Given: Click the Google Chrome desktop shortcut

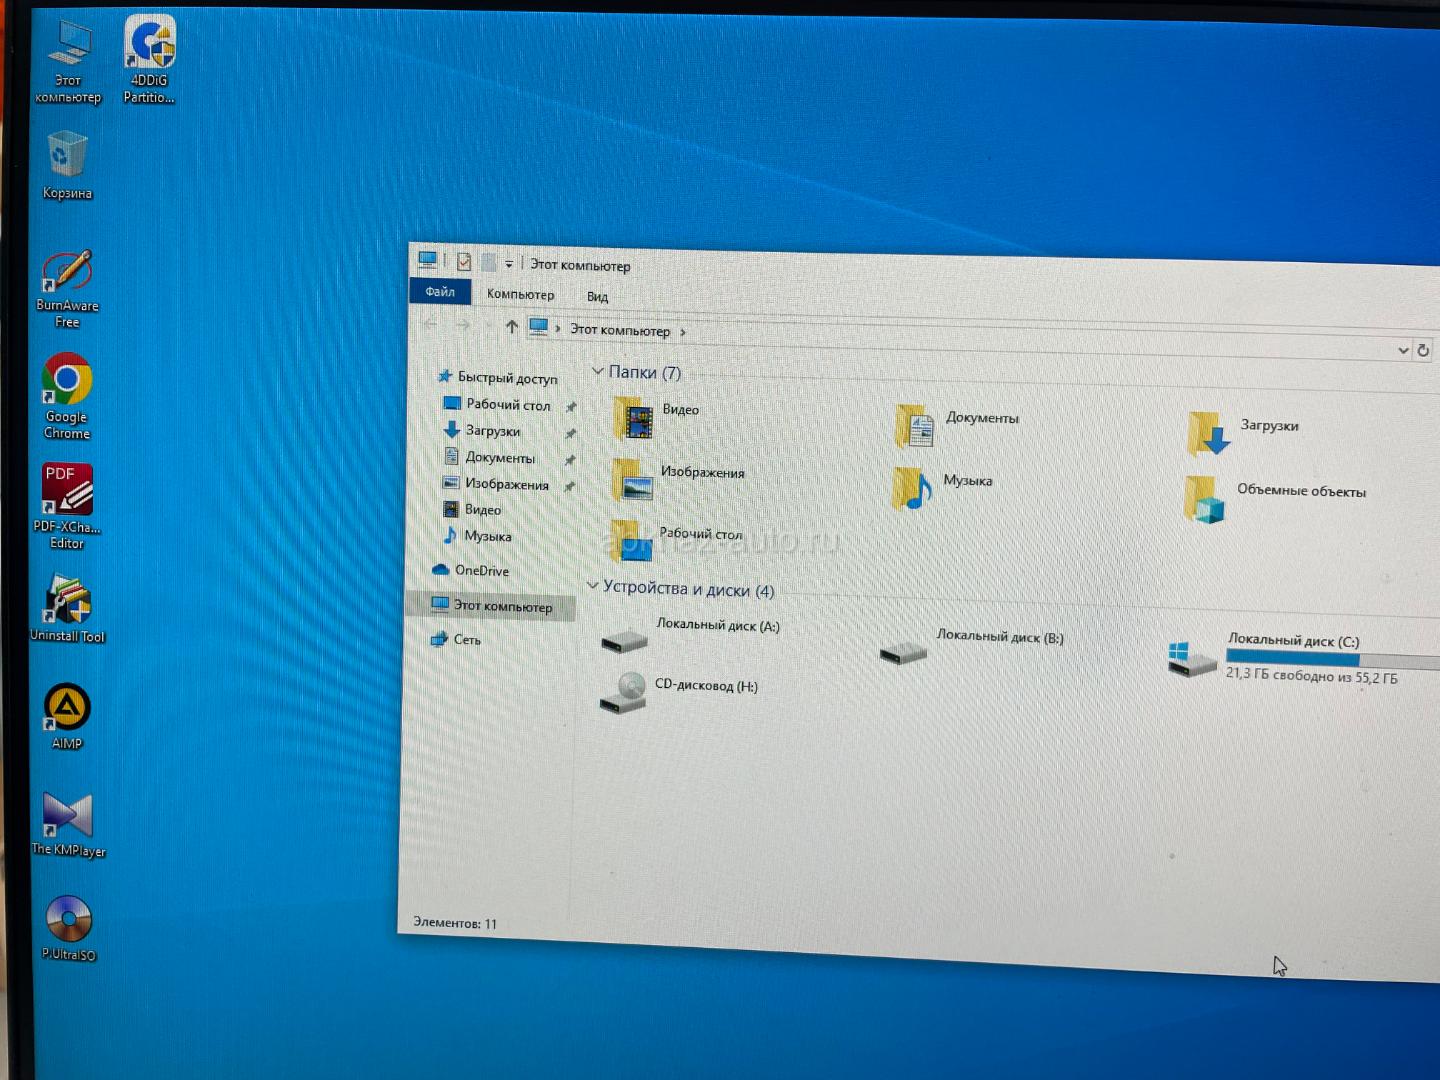Looking at the screenshot, I should [67, 382].
